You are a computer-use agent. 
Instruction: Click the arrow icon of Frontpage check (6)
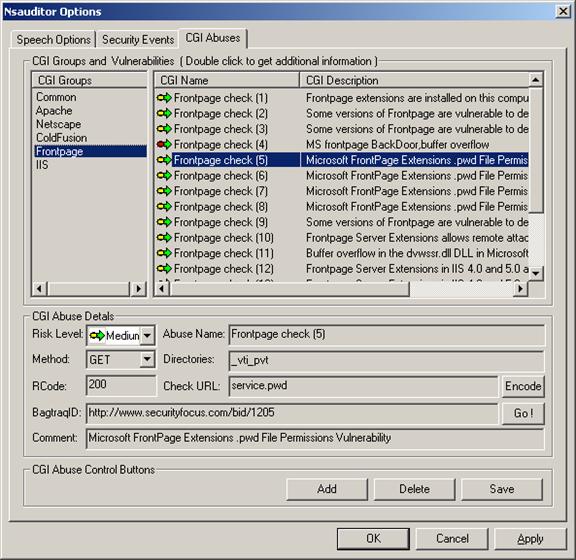(164, 175)
